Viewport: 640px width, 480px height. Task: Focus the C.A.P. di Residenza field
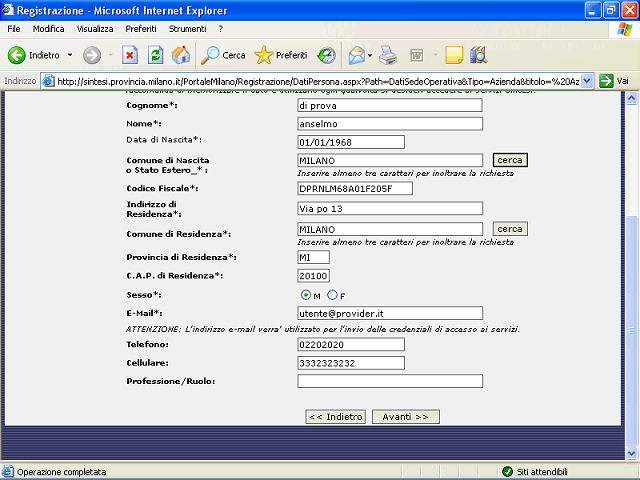[313, 276]
